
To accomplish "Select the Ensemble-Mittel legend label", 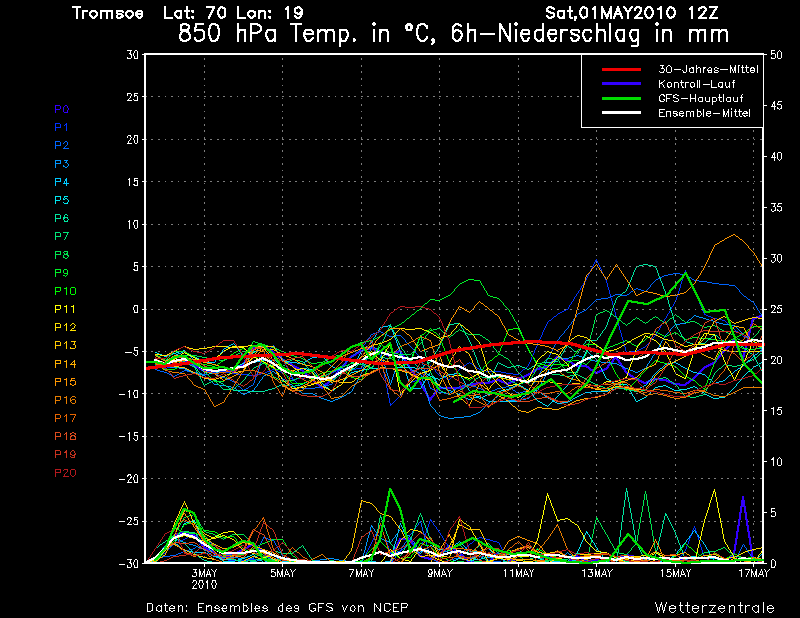I will click(704, 114).
